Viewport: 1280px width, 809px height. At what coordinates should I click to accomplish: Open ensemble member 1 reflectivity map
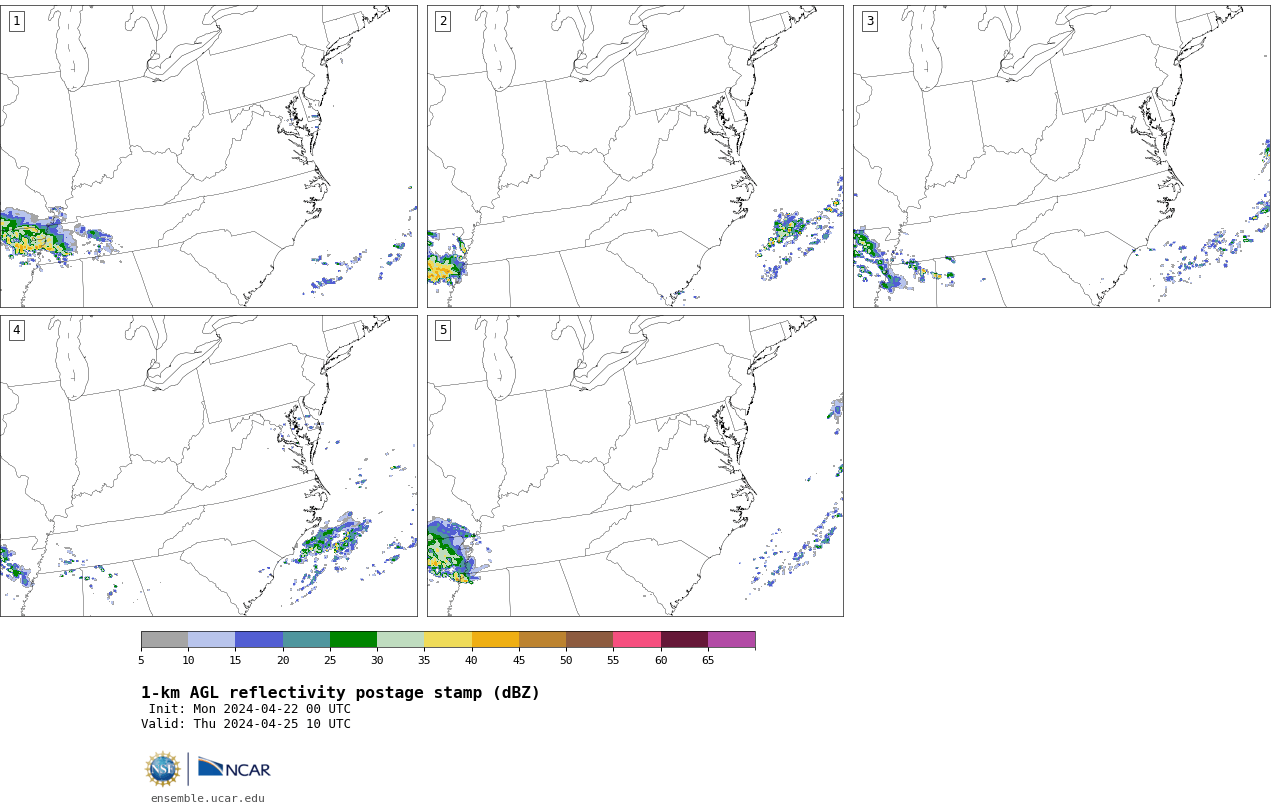coord(208,156)
